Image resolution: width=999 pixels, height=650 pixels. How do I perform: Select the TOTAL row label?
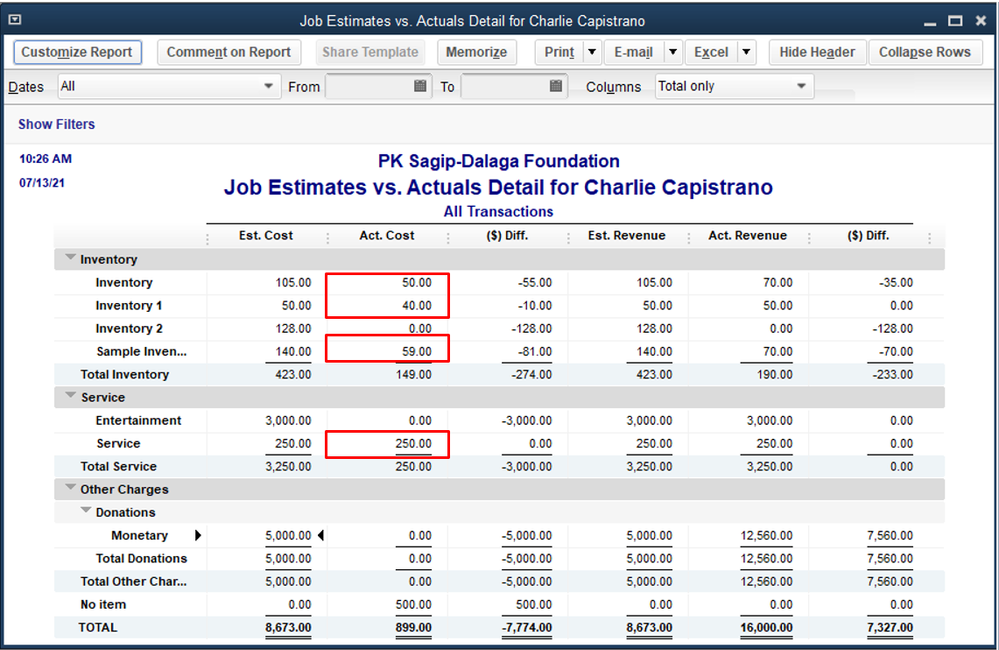(97, 627)
